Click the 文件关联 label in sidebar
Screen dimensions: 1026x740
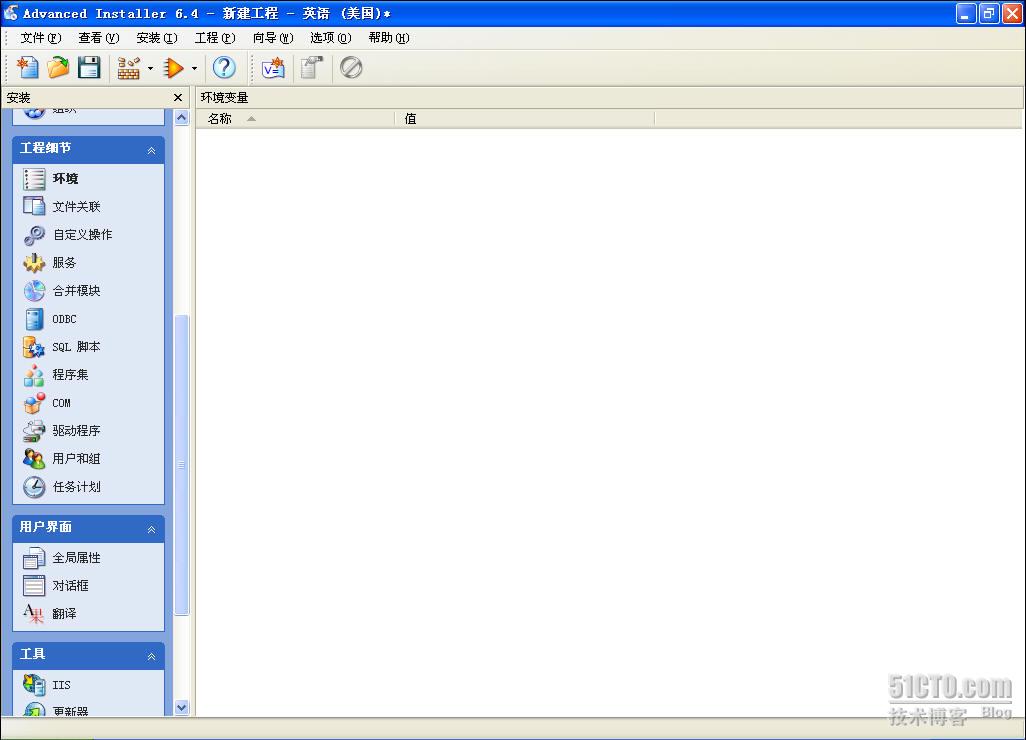[77, 207]
